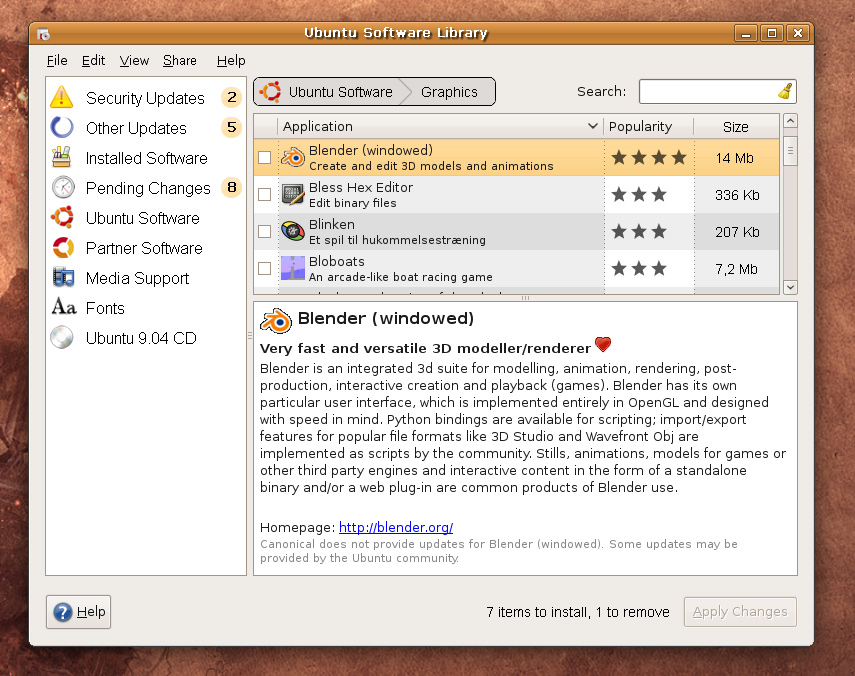Viewport: 855px width, 676px height.
Task: Check the Bloboats checkbox
Action: tap(264, 269)
